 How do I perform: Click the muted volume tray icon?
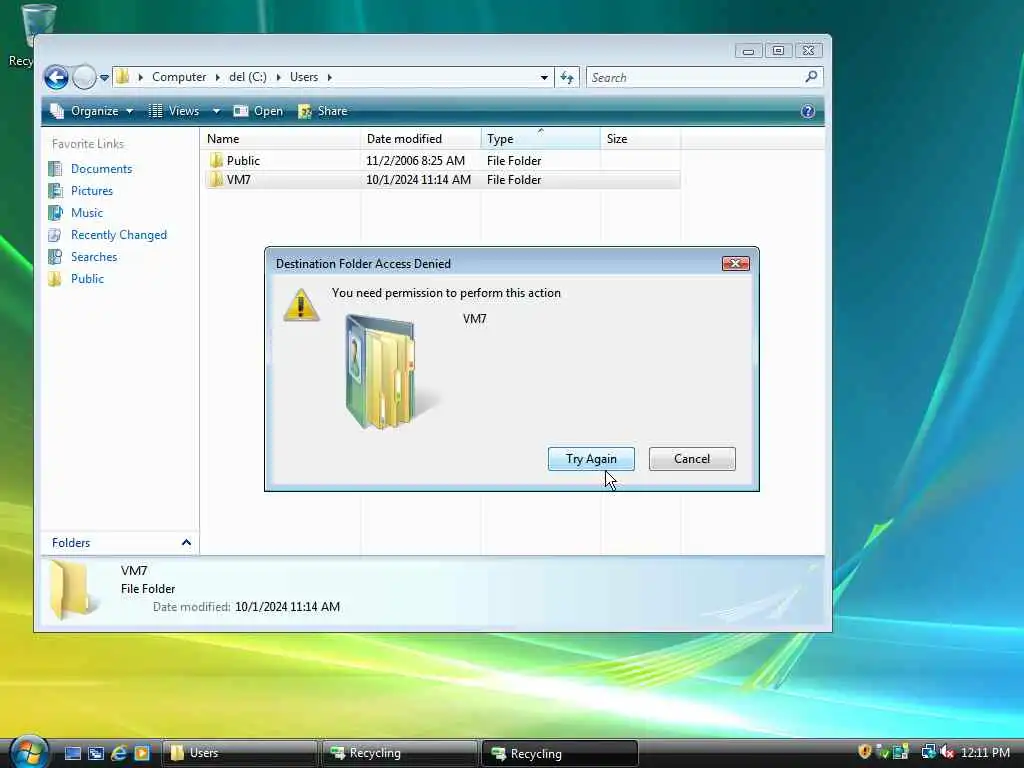click(947, 752)
